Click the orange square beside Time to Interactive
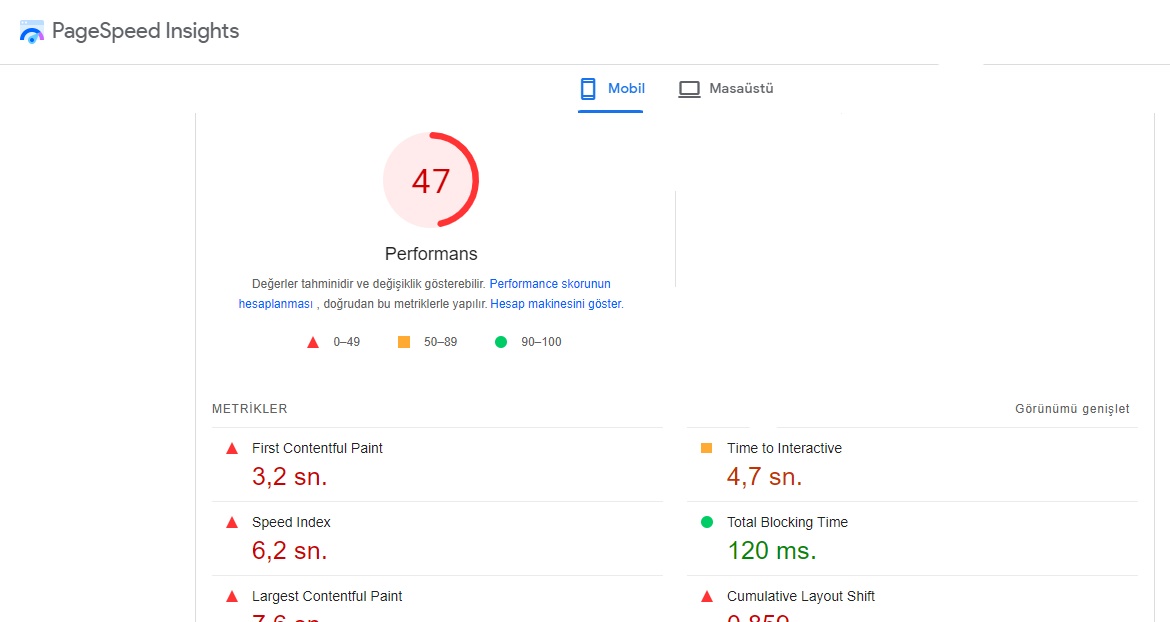 coord(709,448)
